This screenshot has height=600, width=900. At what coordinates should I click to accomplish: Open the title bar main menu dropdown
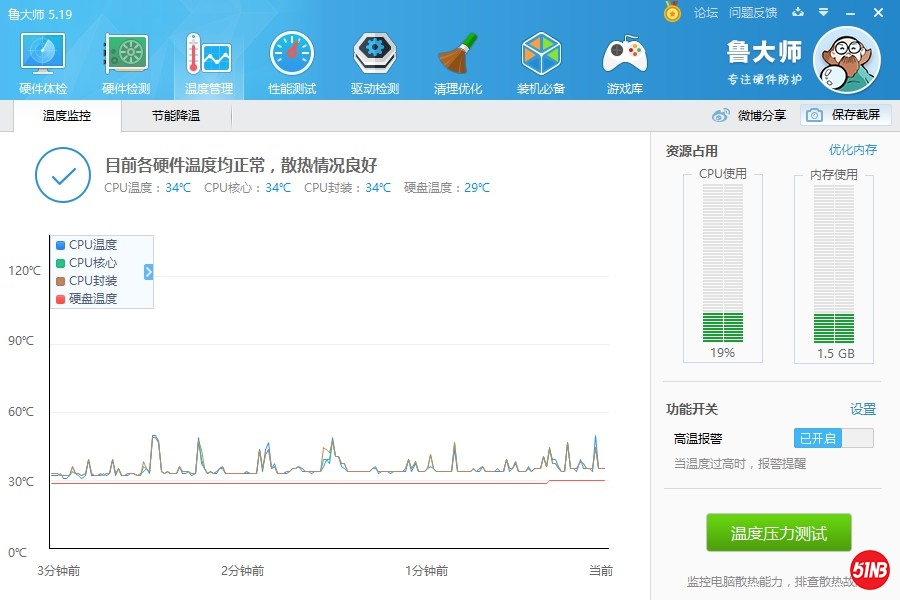[x=823, y=12]
